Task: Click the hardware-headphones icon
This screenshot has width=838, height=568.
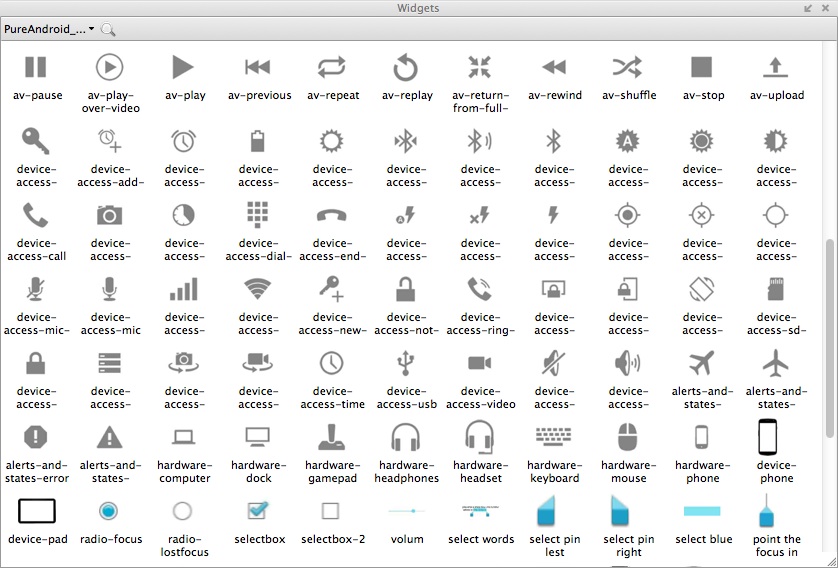Action: coord(406,437)
